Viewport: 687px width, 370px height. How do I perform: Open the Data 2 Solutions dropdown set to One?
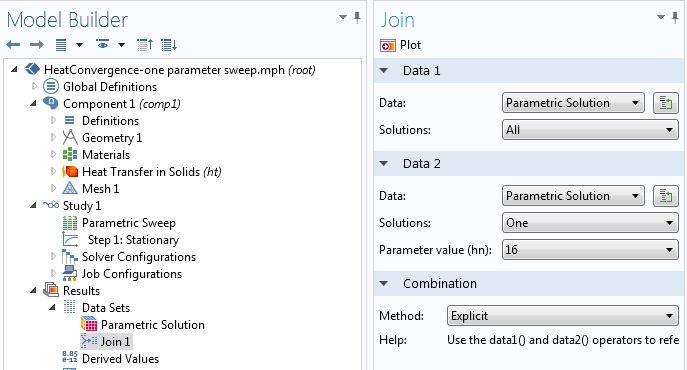590,223
